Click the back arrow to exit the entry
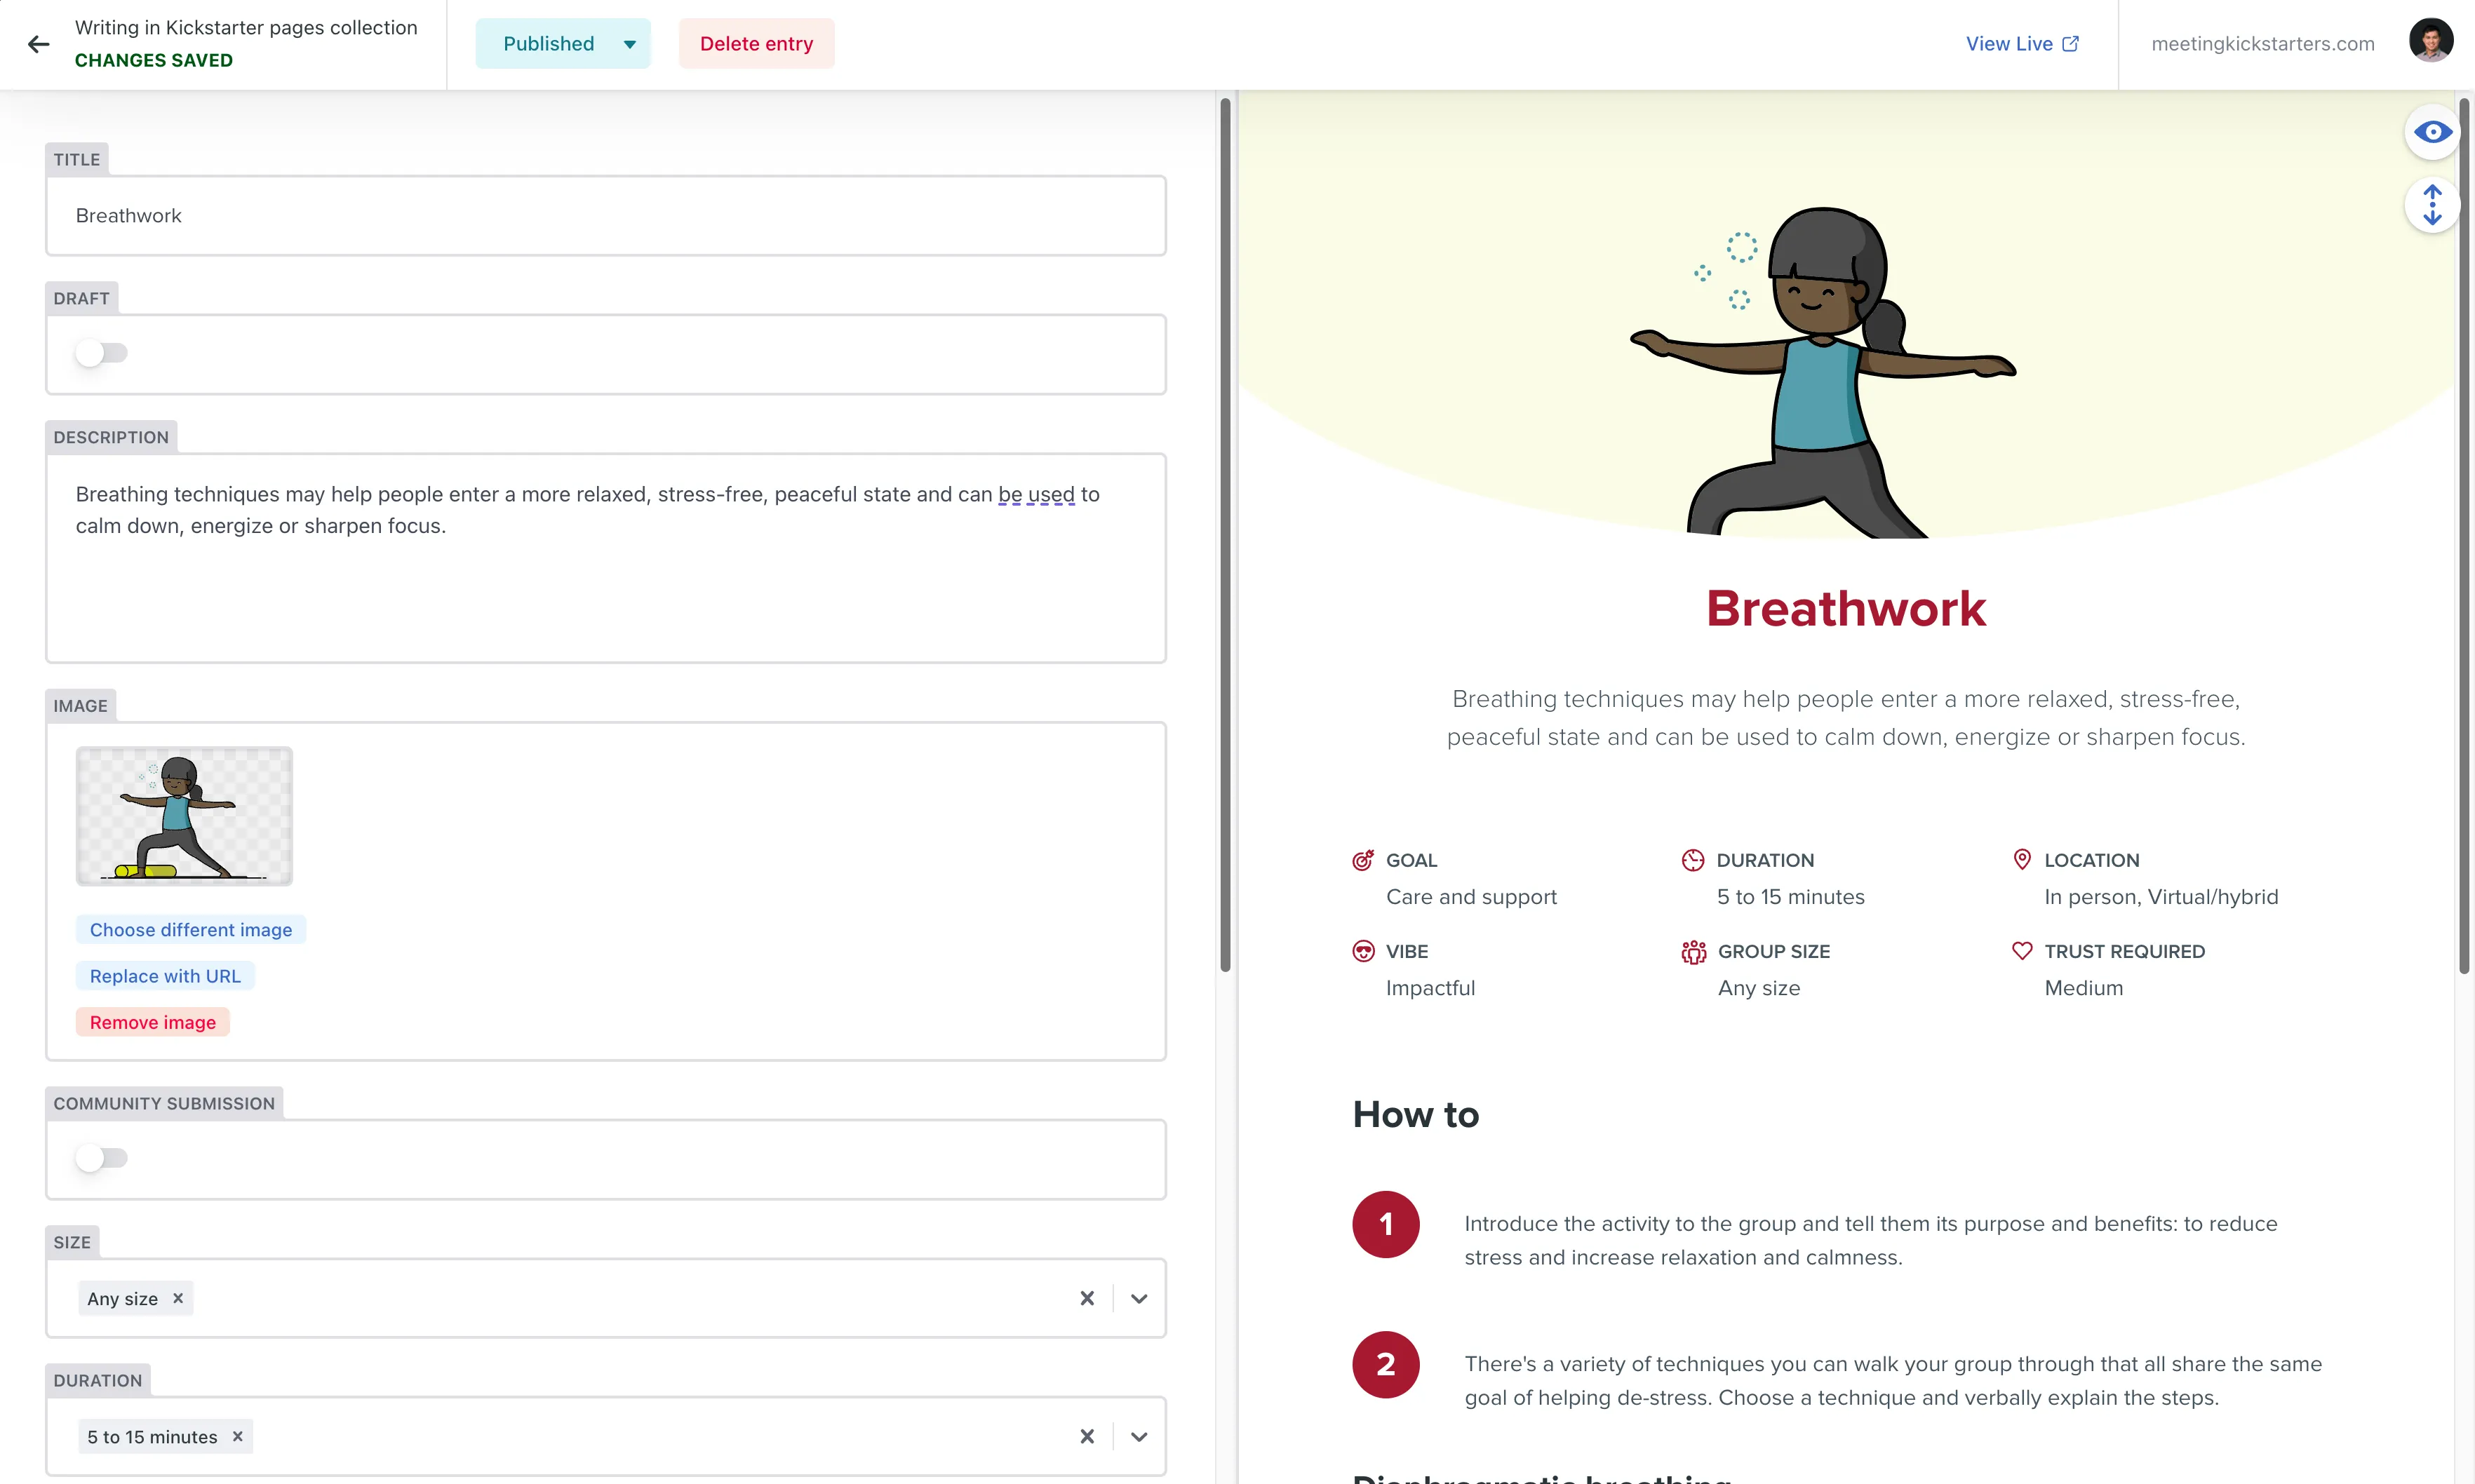 [39, 44]
